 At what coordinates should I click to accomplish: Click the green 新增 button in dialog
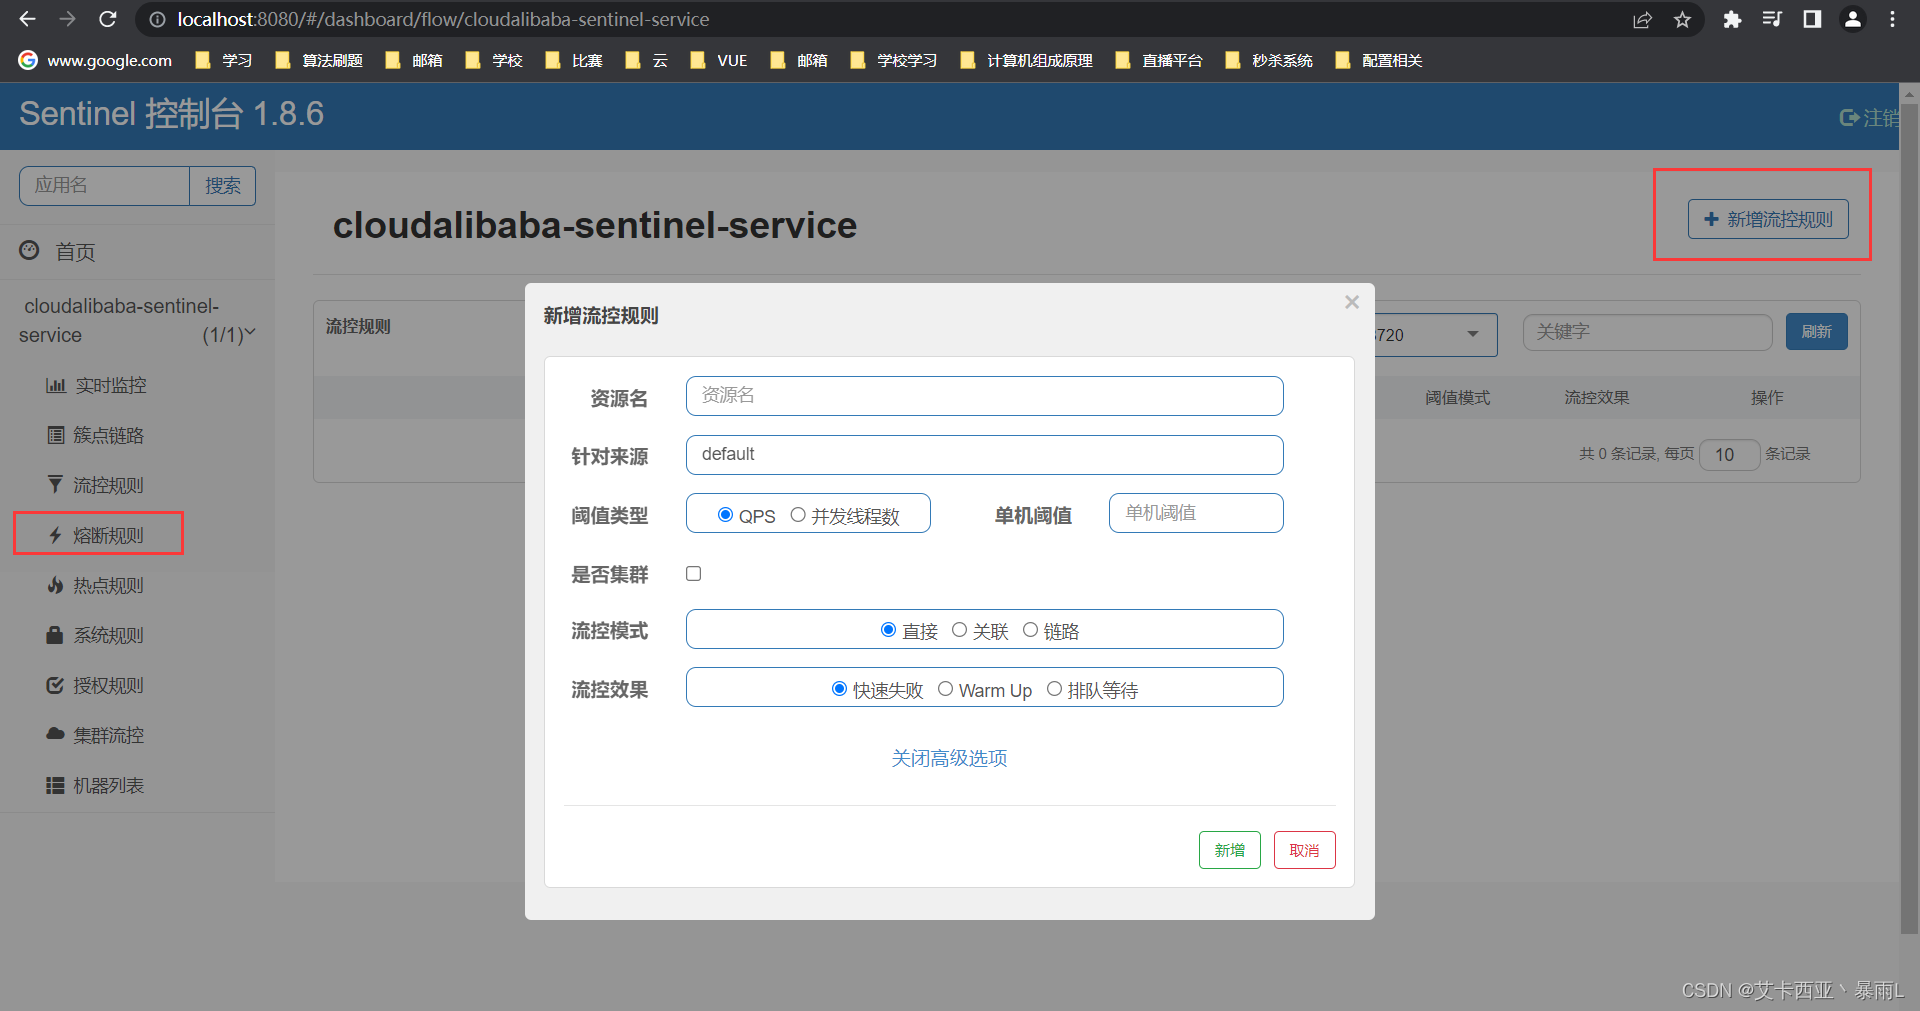(1230, 850)
